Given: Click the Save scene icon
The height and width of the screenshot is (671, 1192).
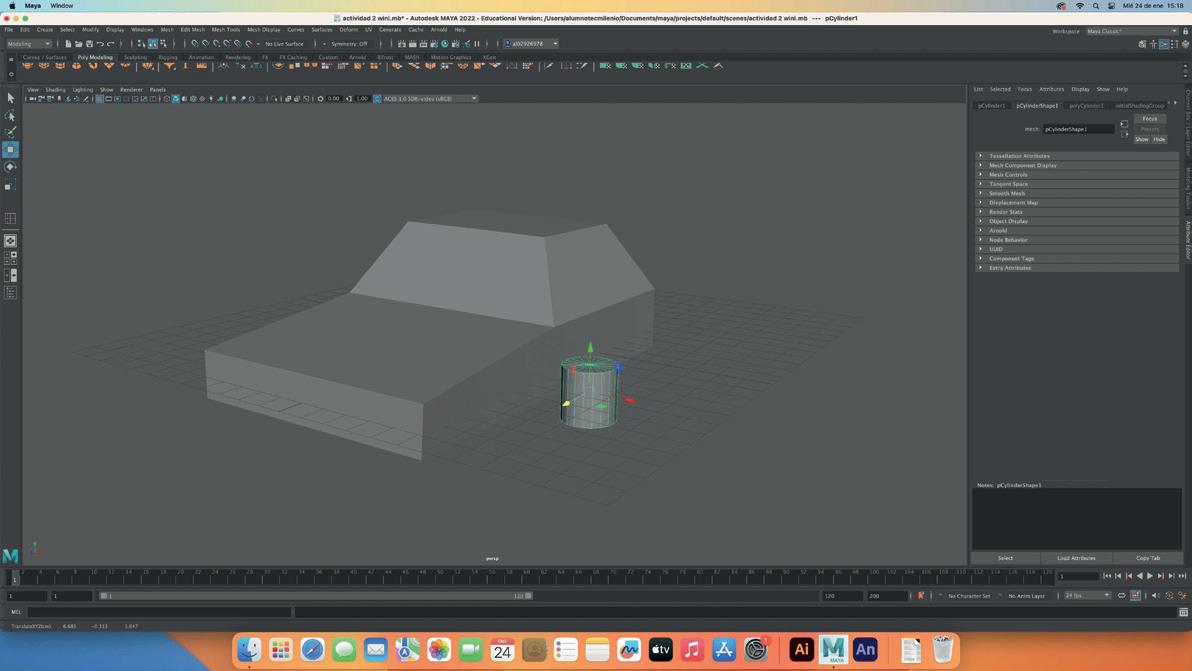Looking at the screenshot, I should coord(89,44).
